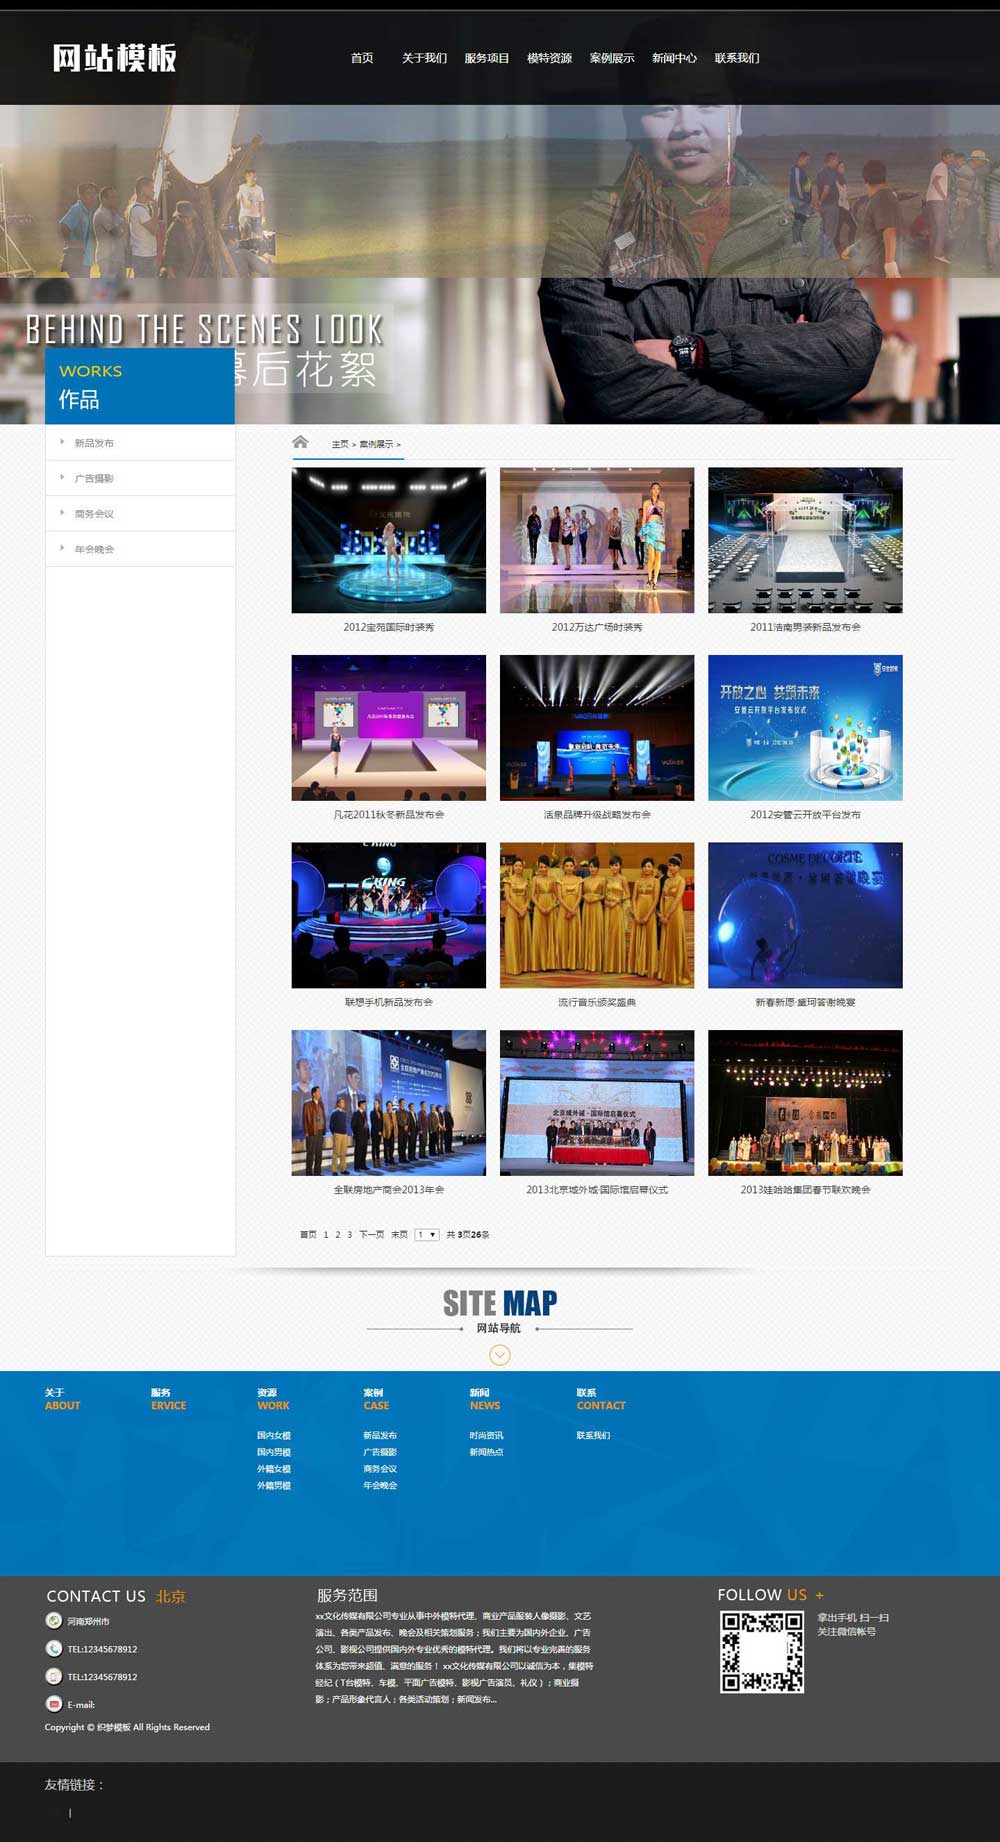Click the WeChat QR code image
This screenshot has width=1000, height=1842.
tap(762, 1651)
